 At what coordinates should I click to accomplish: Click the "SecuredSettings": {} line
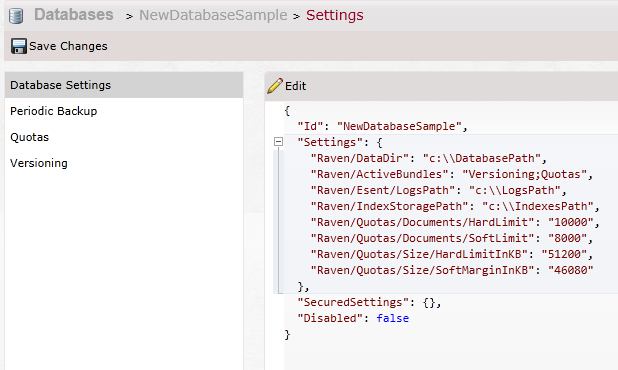point(369,303)
